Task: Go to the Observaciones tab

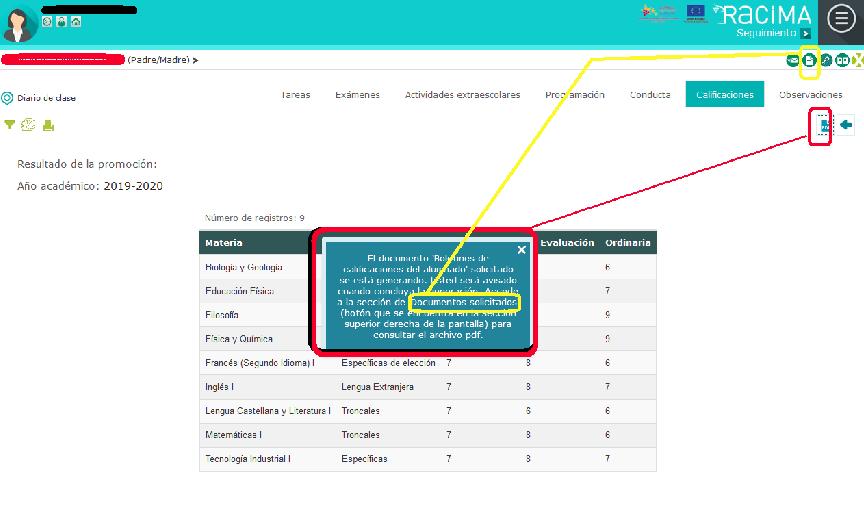Action: coord(810,95)
